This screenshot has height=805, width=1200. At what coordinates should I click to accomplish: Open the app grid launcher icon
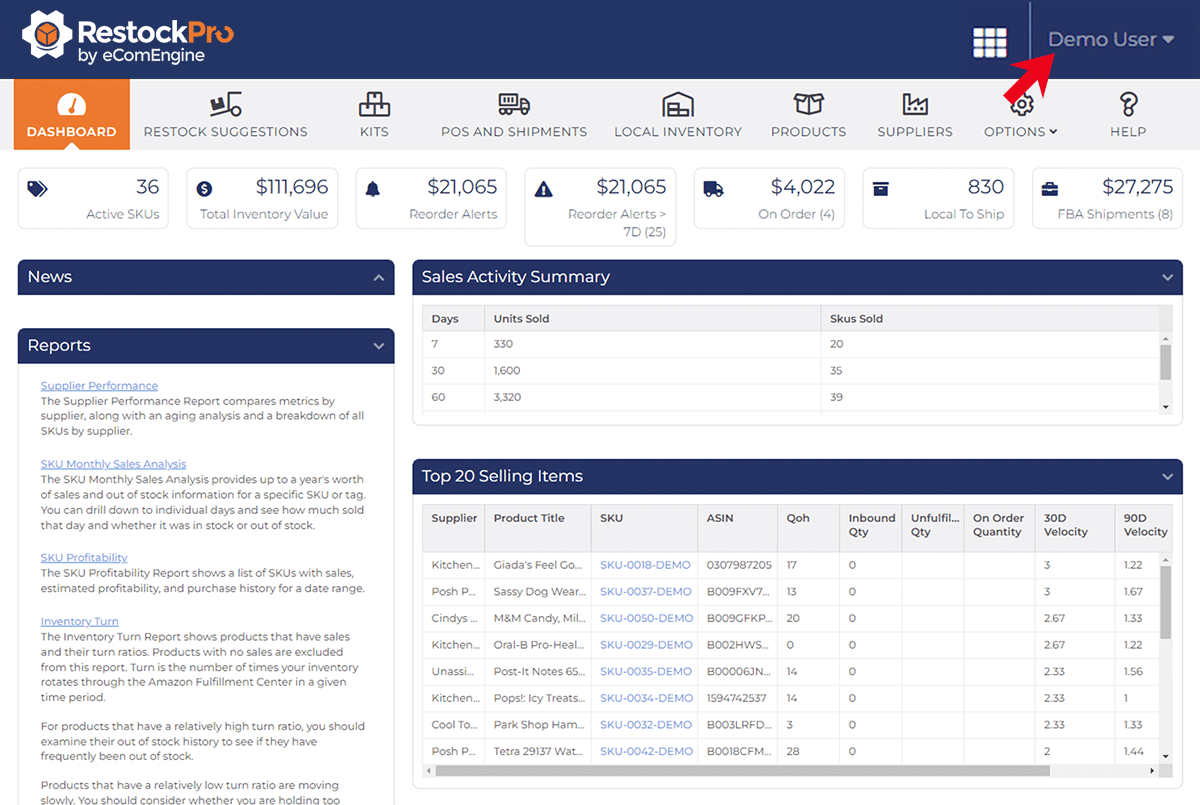tap(989, 42)
